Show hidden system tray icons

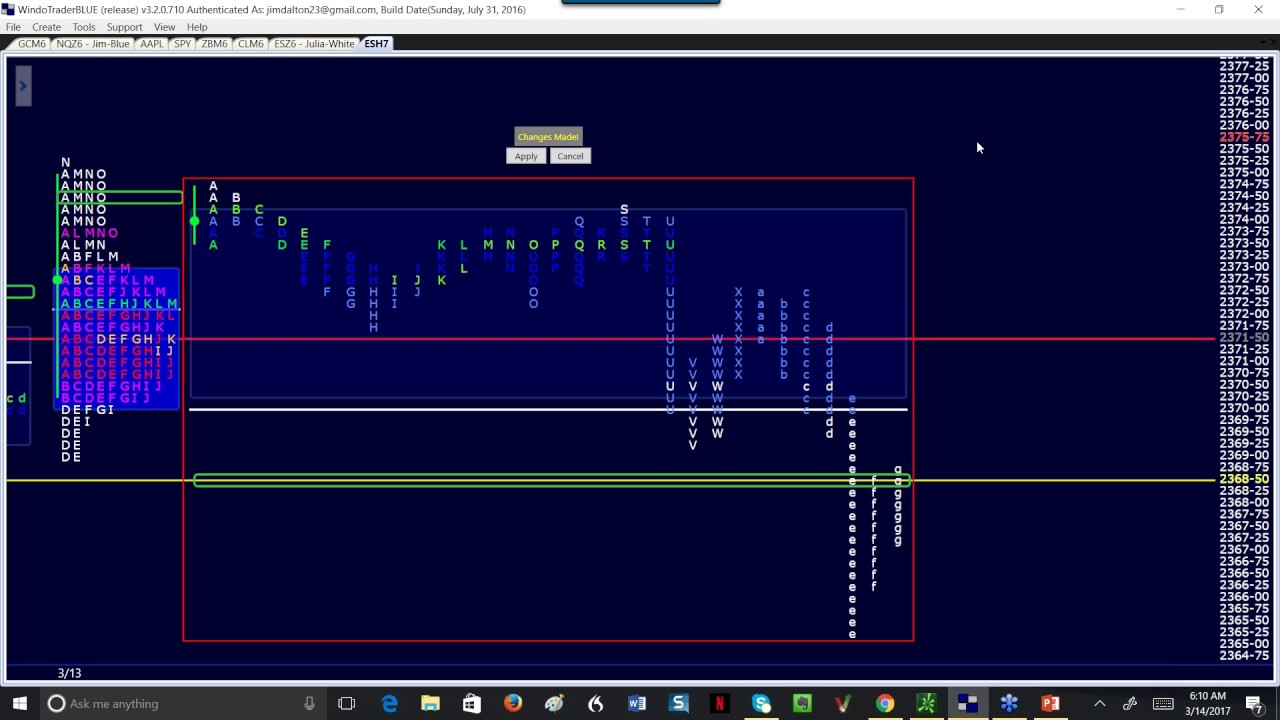click(x=1099, y=704)
